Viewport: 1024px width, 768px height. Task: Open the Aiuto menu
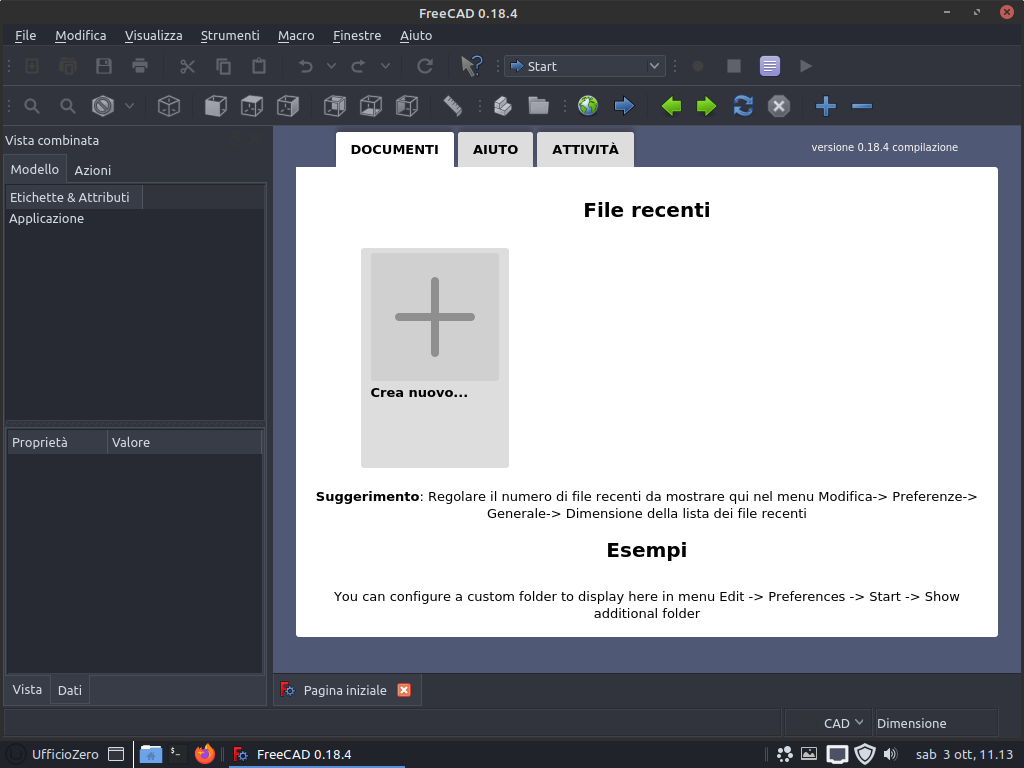pyautogui.click(x=416, y=35)
